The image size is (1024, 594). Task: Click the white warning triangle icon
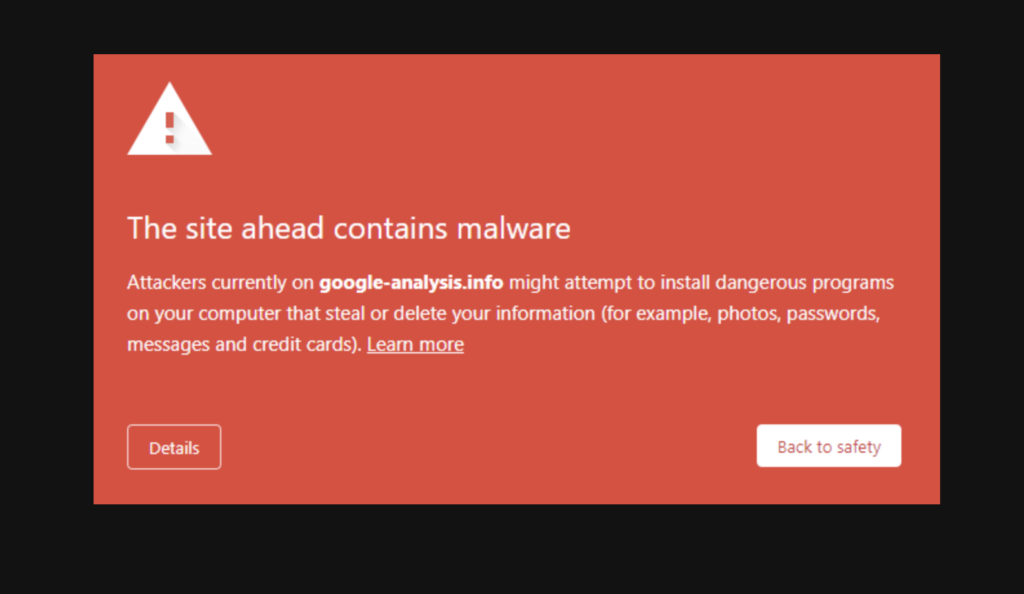pyautogui.click(x=169, y=120)
